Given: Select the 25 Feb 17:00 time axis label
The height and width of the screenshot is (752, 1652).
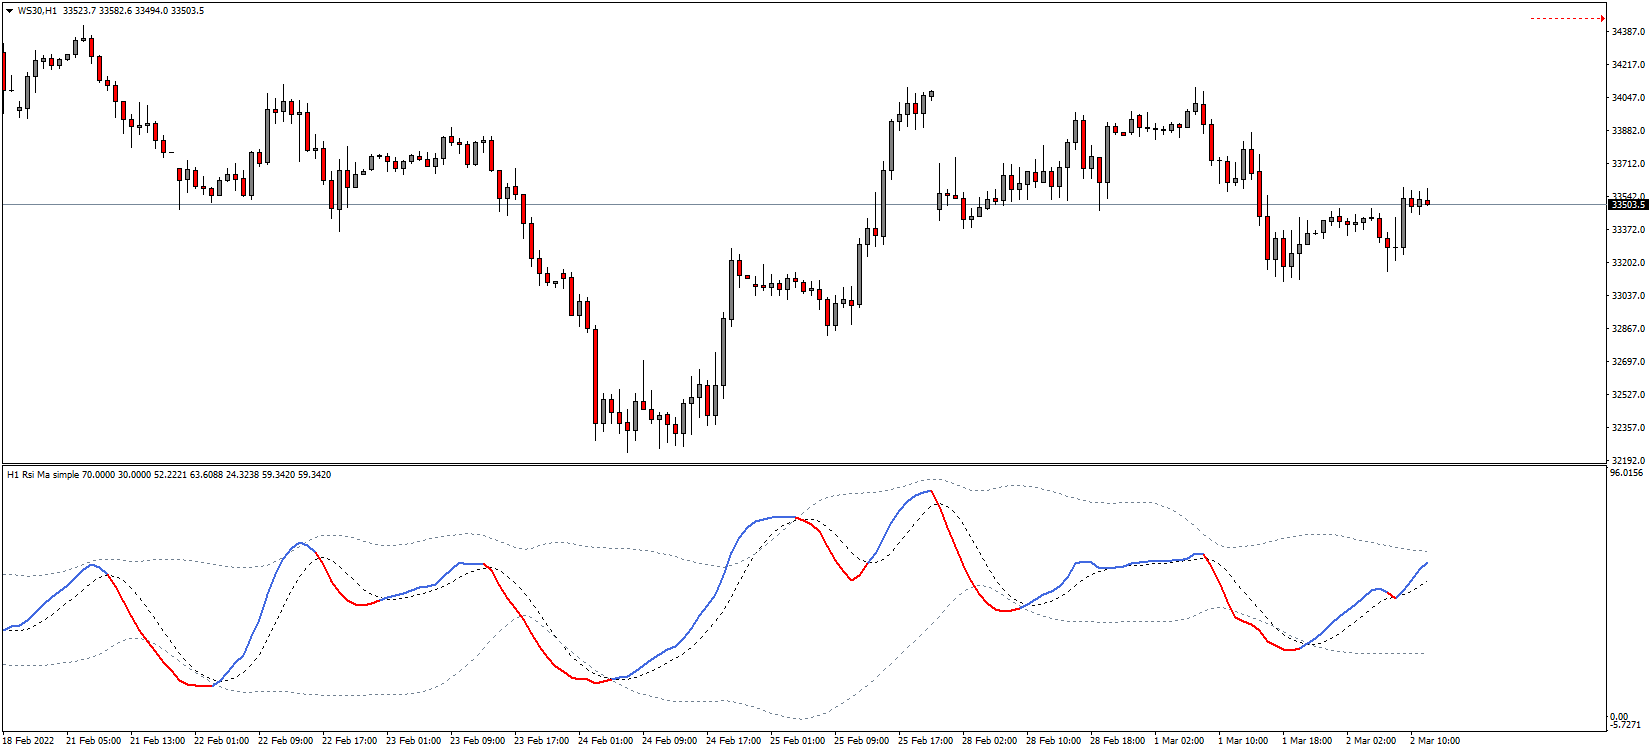Looking at the screenshot, I should point(925,741).
